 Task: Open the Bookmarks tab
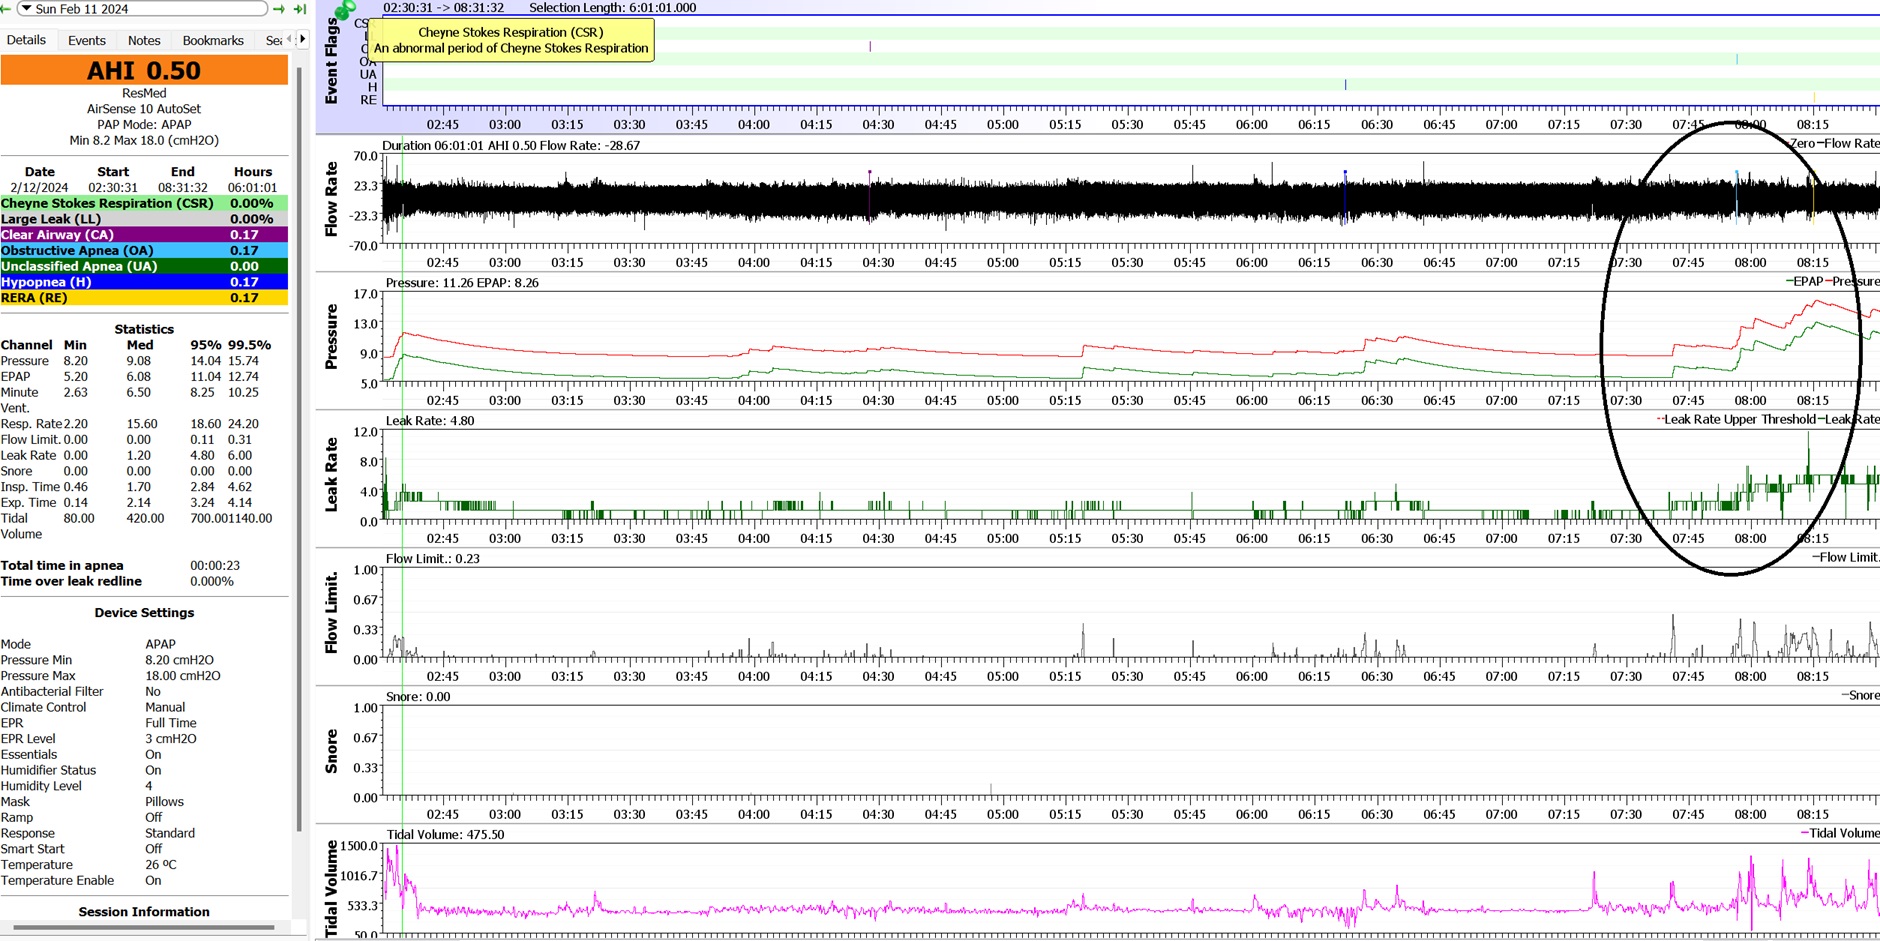[x=213, y=40]
